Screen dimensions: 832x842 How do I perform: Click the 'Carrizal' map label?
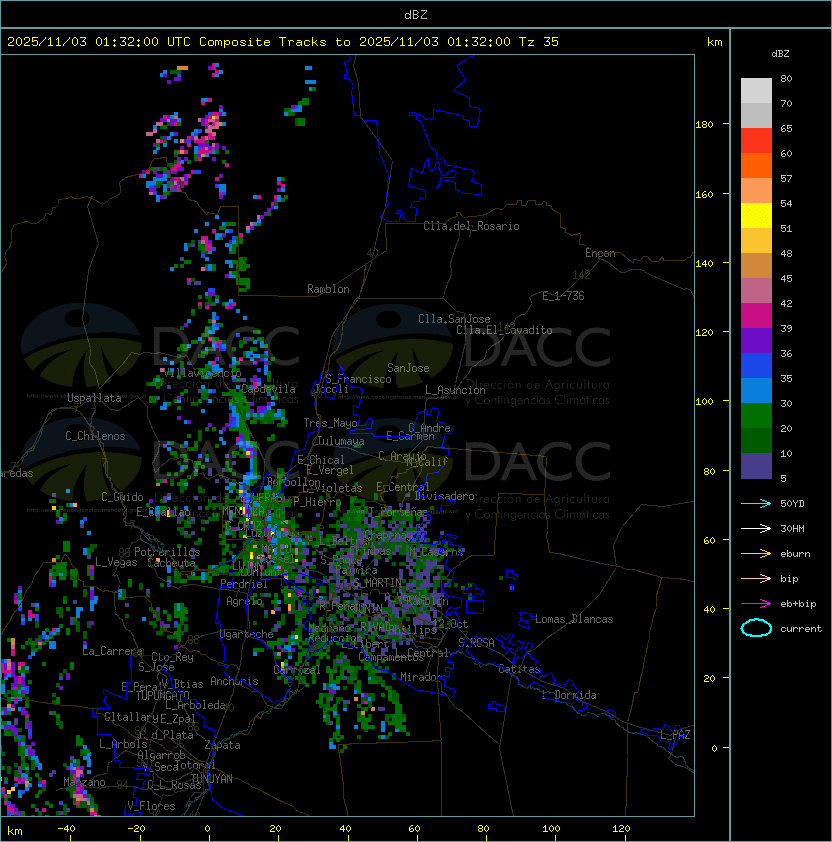[297, 670]
